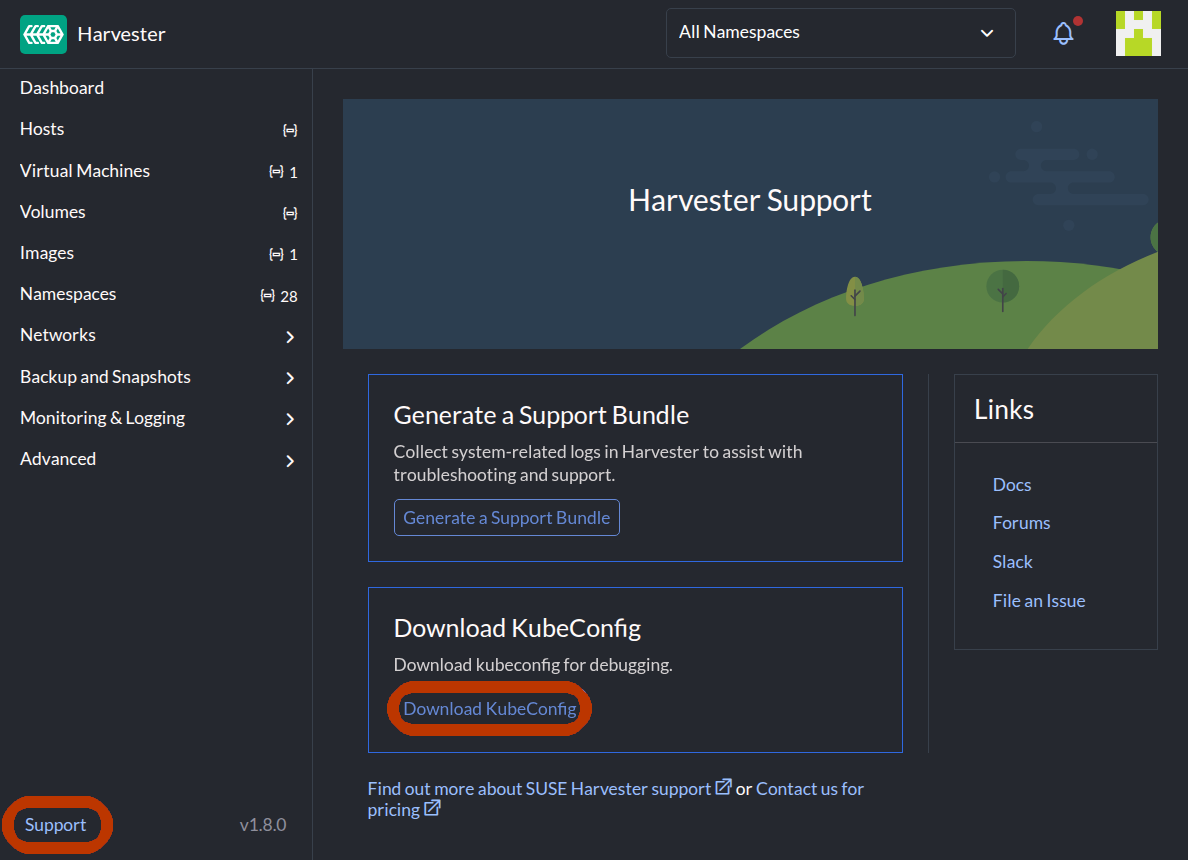Open the Support link in sidebar footer

coord(55,824)
